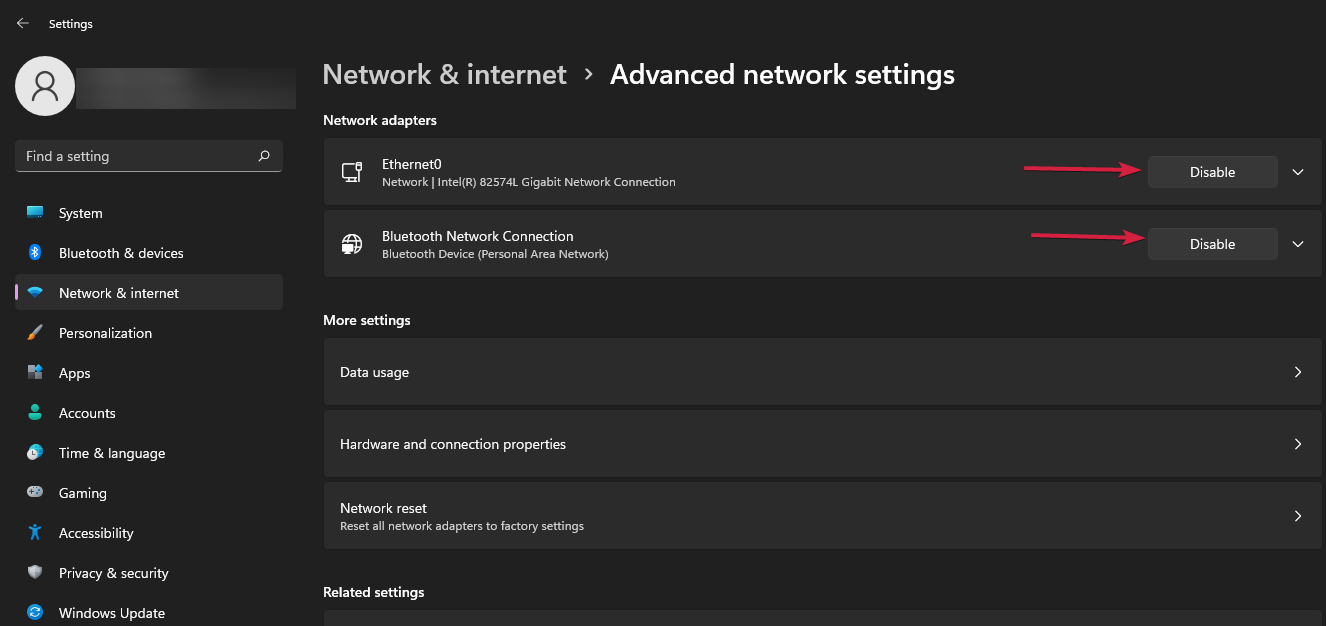This screenshot has height=626, width=1326.
Task: Click the Accessibility figure icon
Action: [x=35, y=533]
